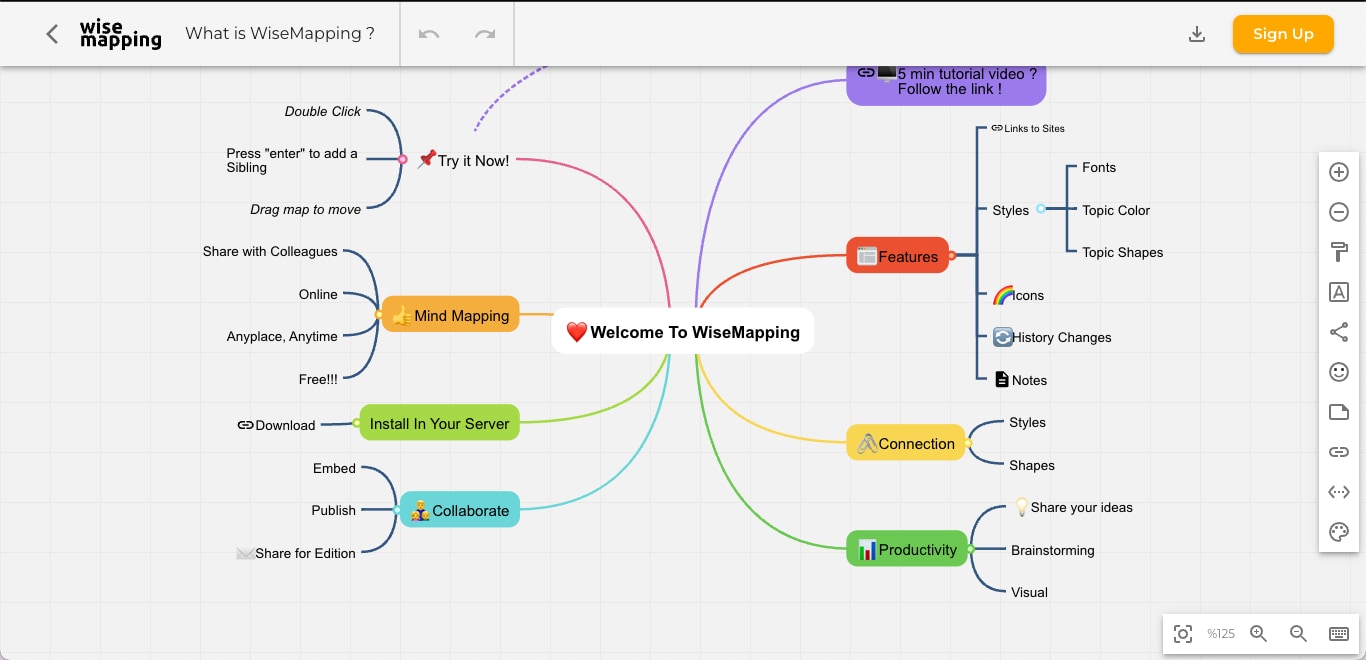Click the WiseMapping logo
The width and height of the screenshot is (1366, 660).
click(120, 34)
